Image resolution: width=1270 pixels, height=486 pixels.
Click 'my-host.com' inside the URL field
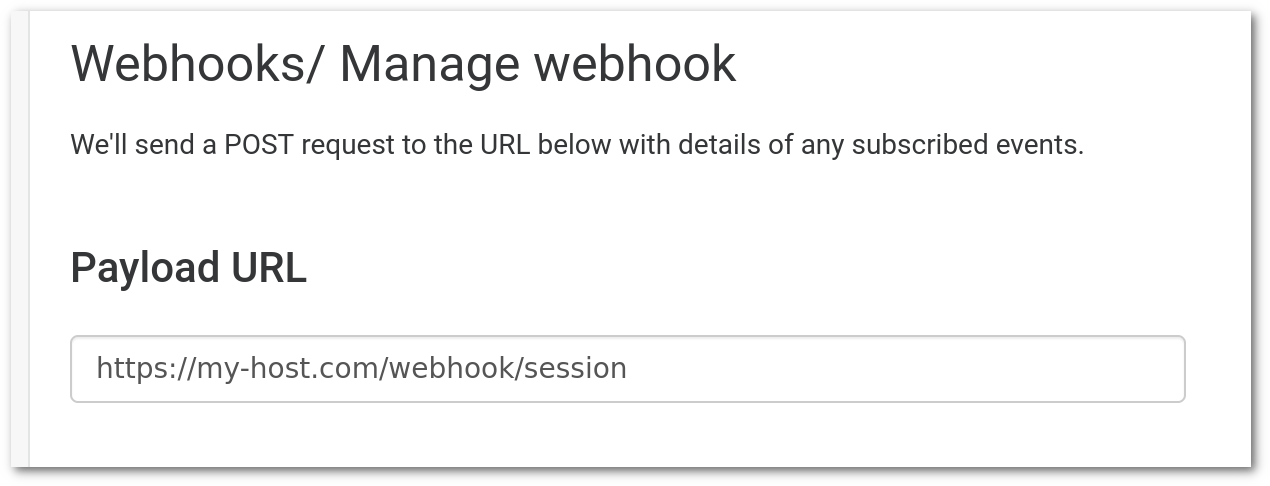tap(275, 370)
